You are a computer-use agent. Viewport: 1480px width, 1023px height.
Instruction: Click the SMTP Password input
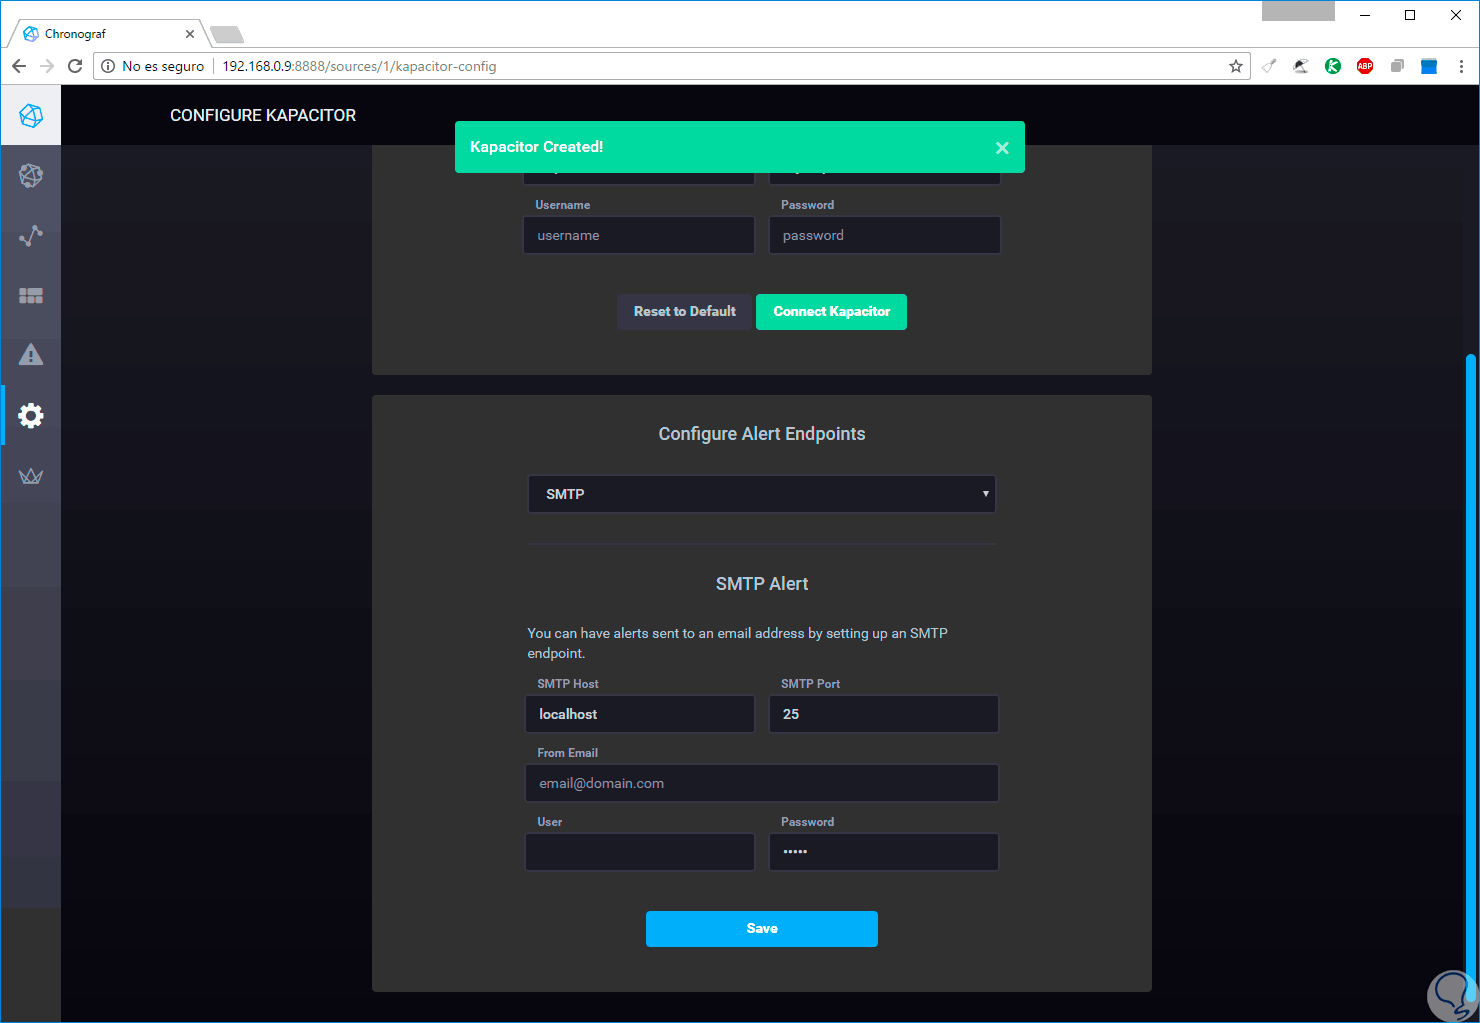click(x=884, y=852)
